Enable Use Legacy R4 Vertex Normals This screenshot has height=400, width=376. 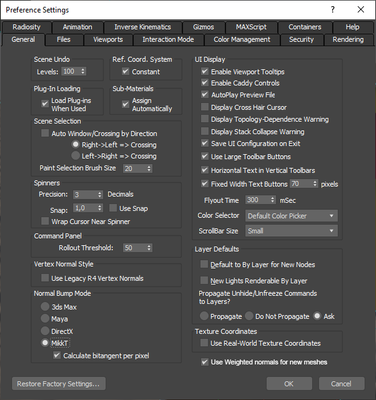(x=45, y=278)
